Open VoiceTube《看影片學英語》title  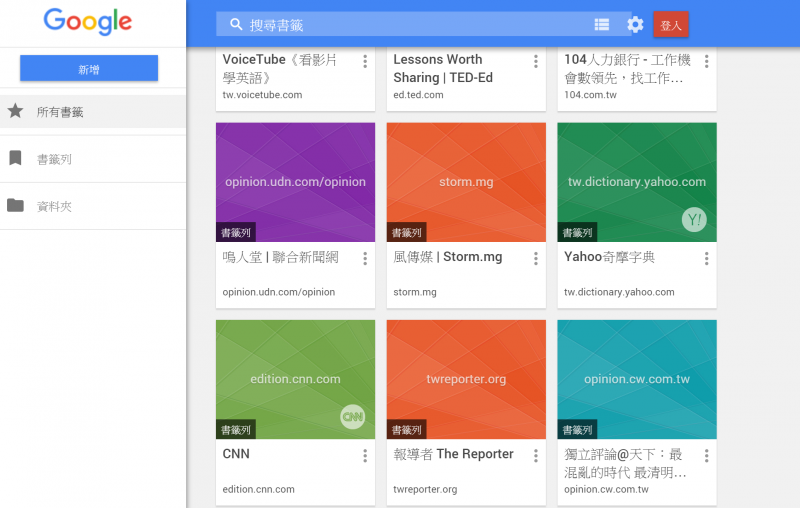(x=280, y=68)
